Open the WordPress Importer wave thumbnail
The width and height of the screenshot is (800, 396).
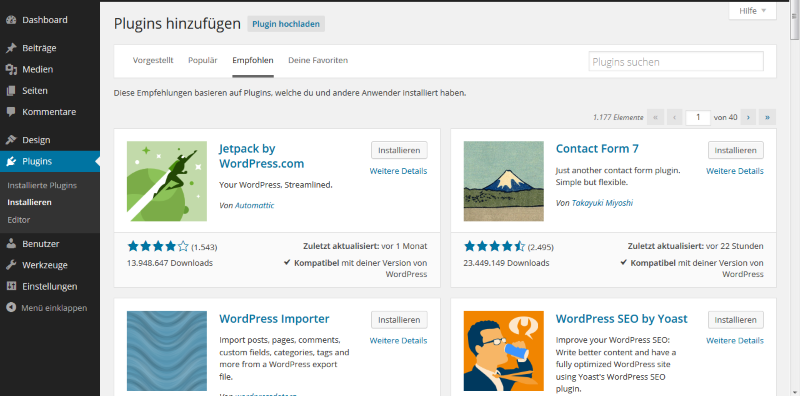pos(167,351)
